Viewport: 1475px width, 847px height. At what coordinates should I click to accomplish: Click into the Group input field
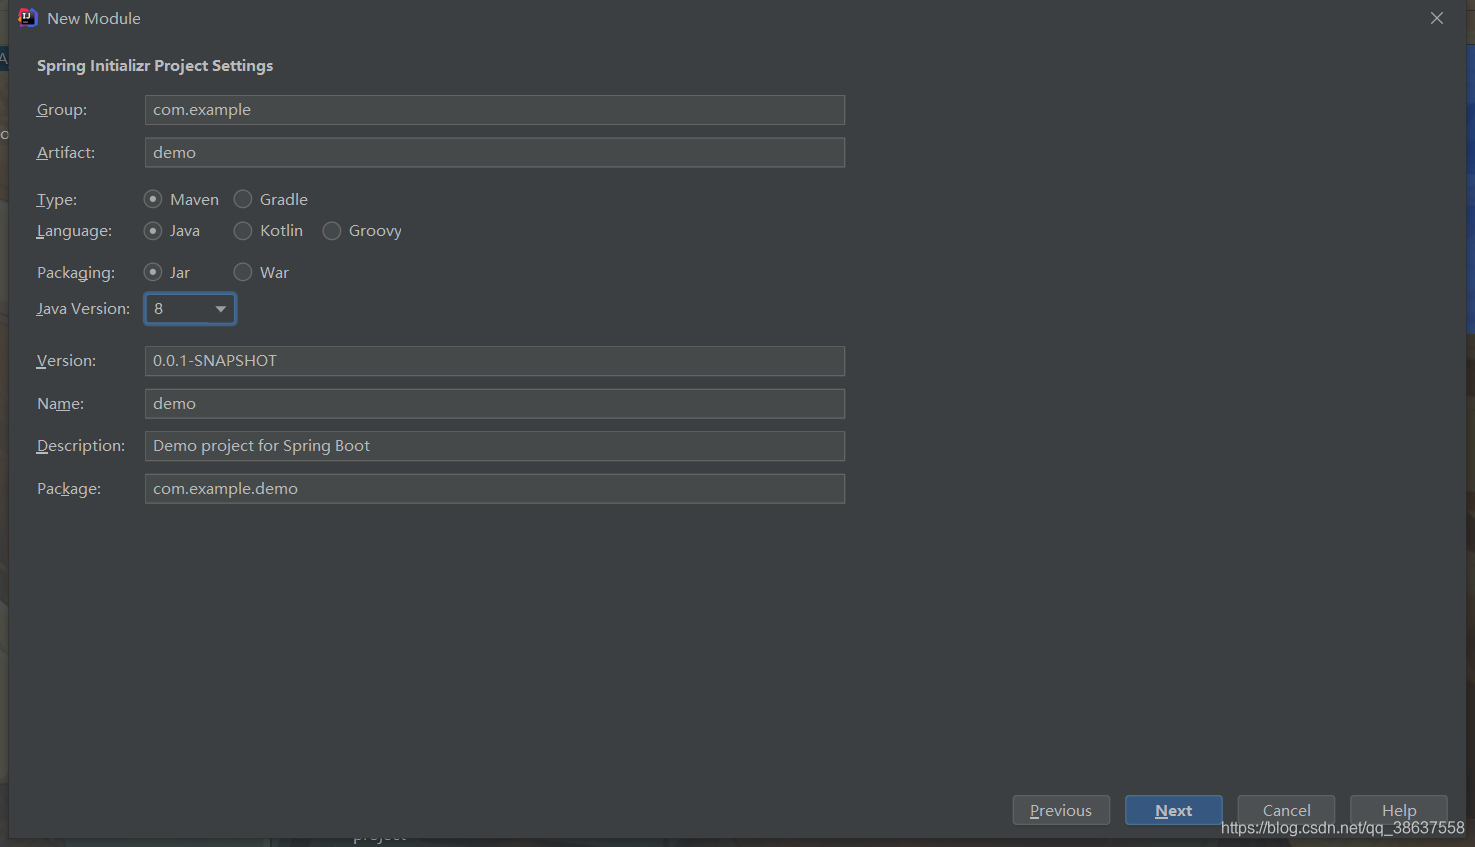click(495, 110)
